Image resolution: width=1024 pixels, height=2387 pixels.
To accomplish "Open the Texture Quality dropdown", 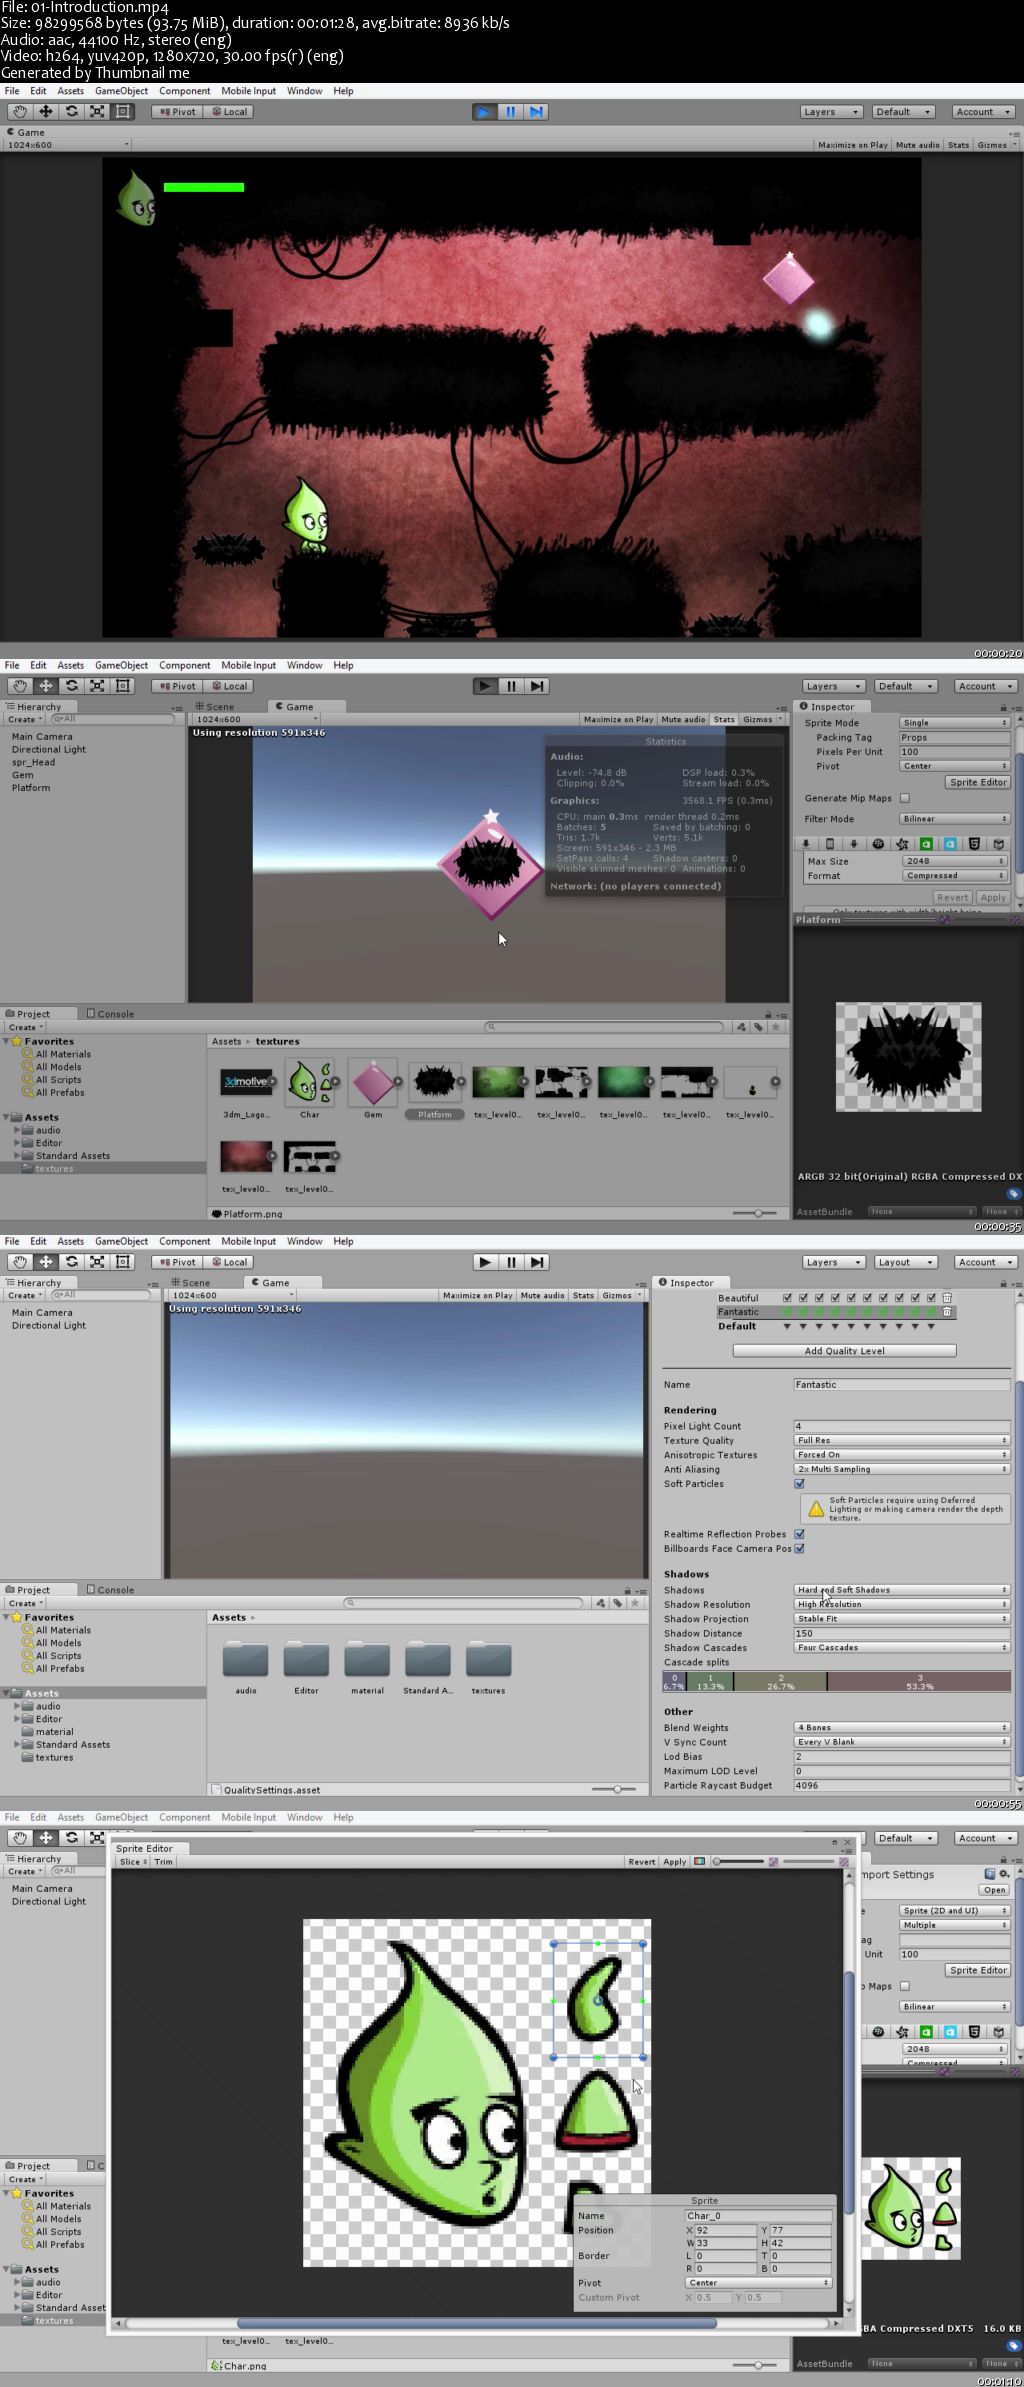I will pos(902,1441).
